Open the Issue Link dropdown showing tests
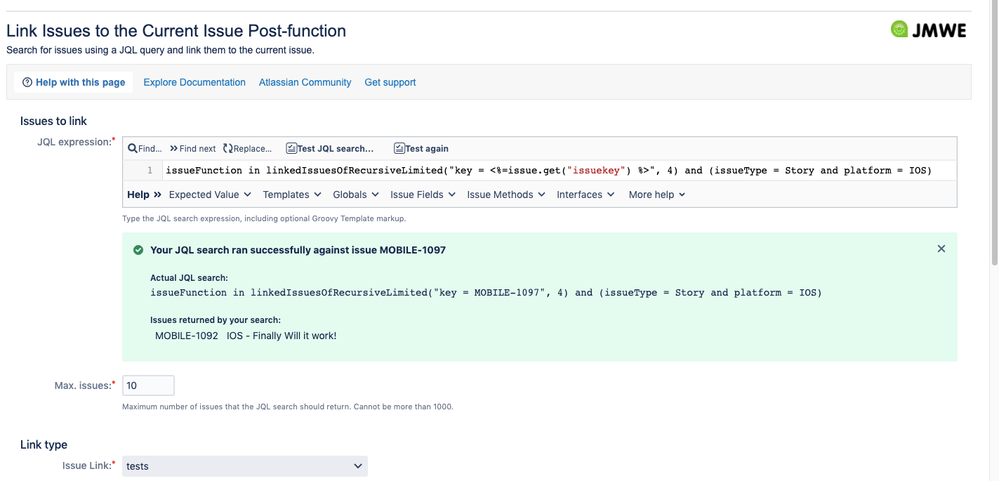 [245, 466]
